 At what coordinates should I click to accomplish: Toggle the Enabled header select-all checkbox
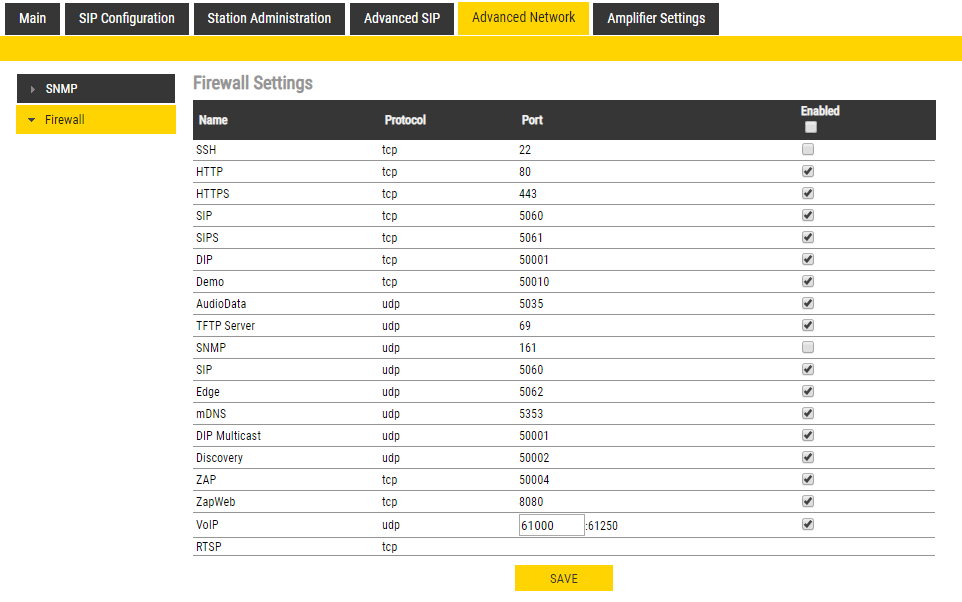(810, 127)
